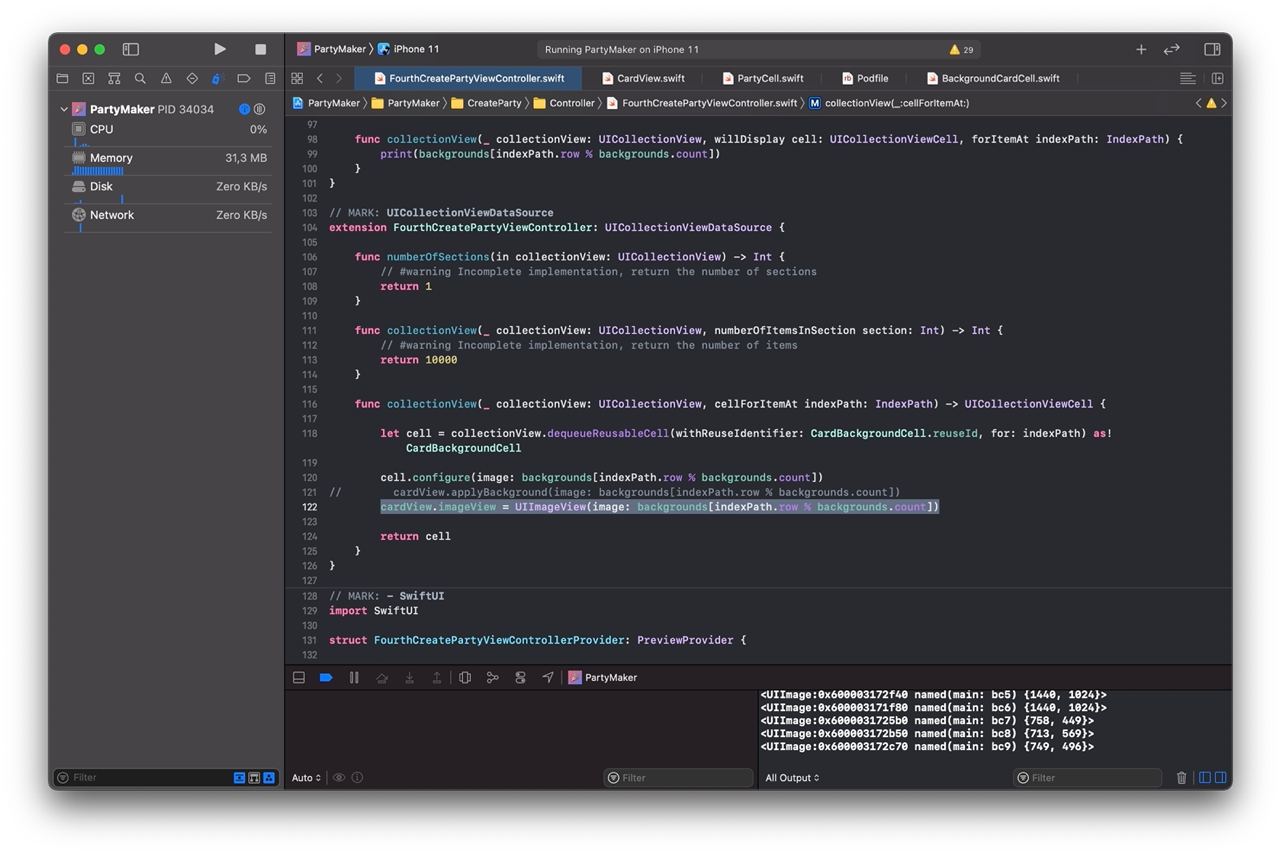Toggle the inspectors panel
The height and width of the screenshot is (854, 1280).
pos(1212,49)
